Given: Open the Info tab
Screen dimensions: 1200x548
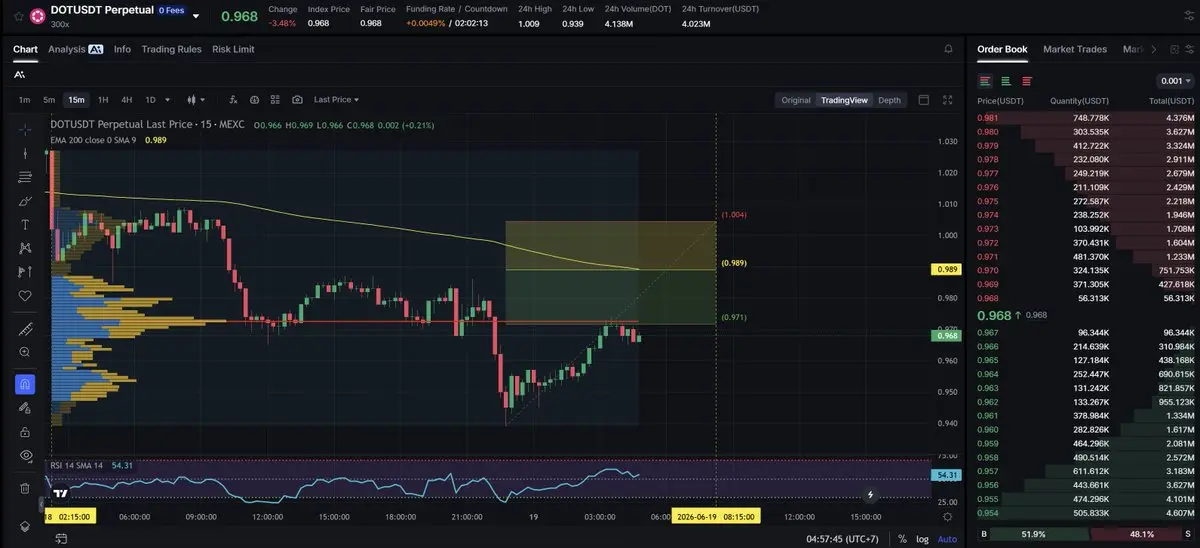Looking at the screenshot, I should [122, 49].
